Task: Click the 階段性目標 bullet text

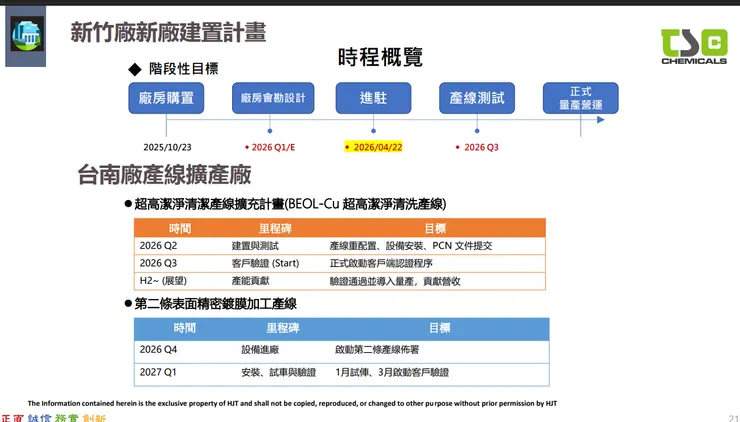Action: (x=184, y=69)
